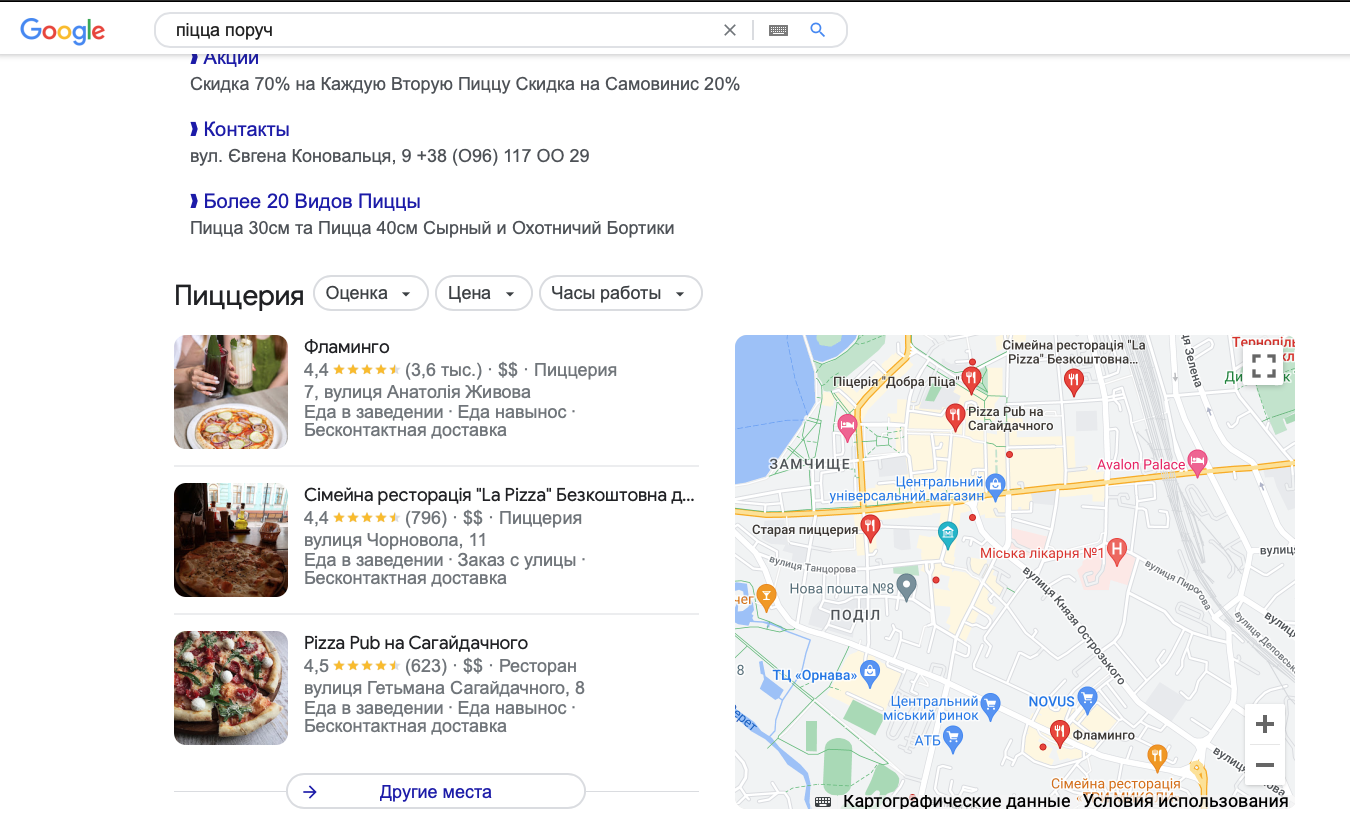The height and width of the screenshot is (830, 1350).
Task: Click the orange cocktail bar pin
Action: click(x=766, y=597)
